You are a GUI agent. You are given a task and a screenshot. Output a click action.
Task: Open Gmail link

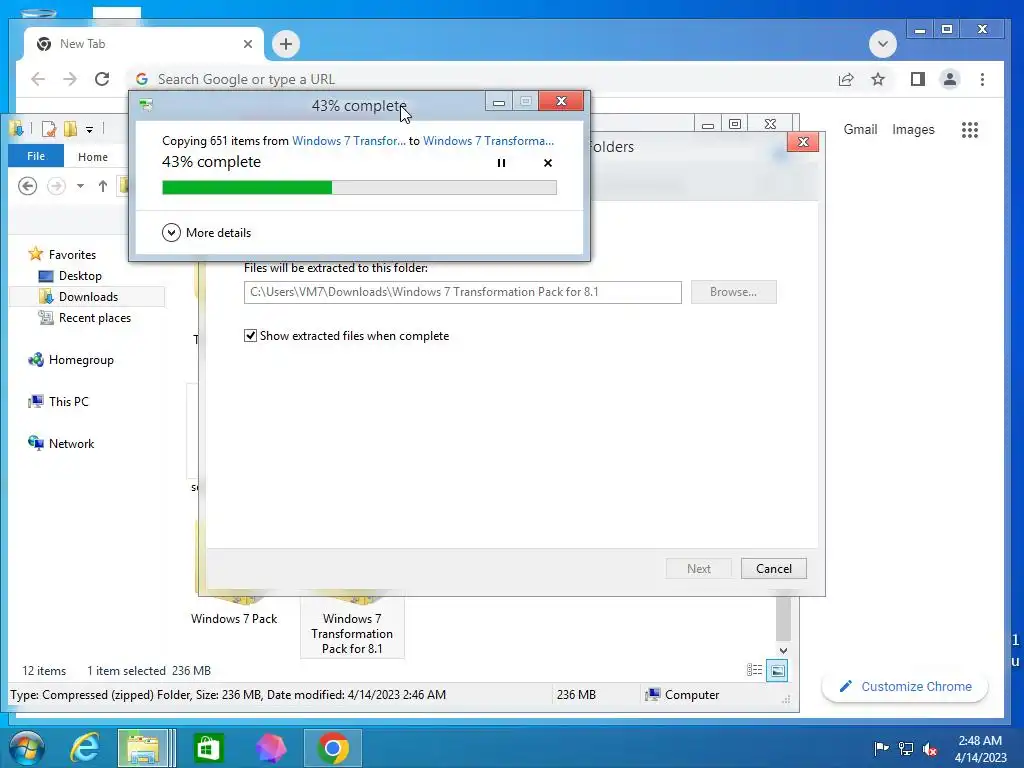[x=860, y=129]
